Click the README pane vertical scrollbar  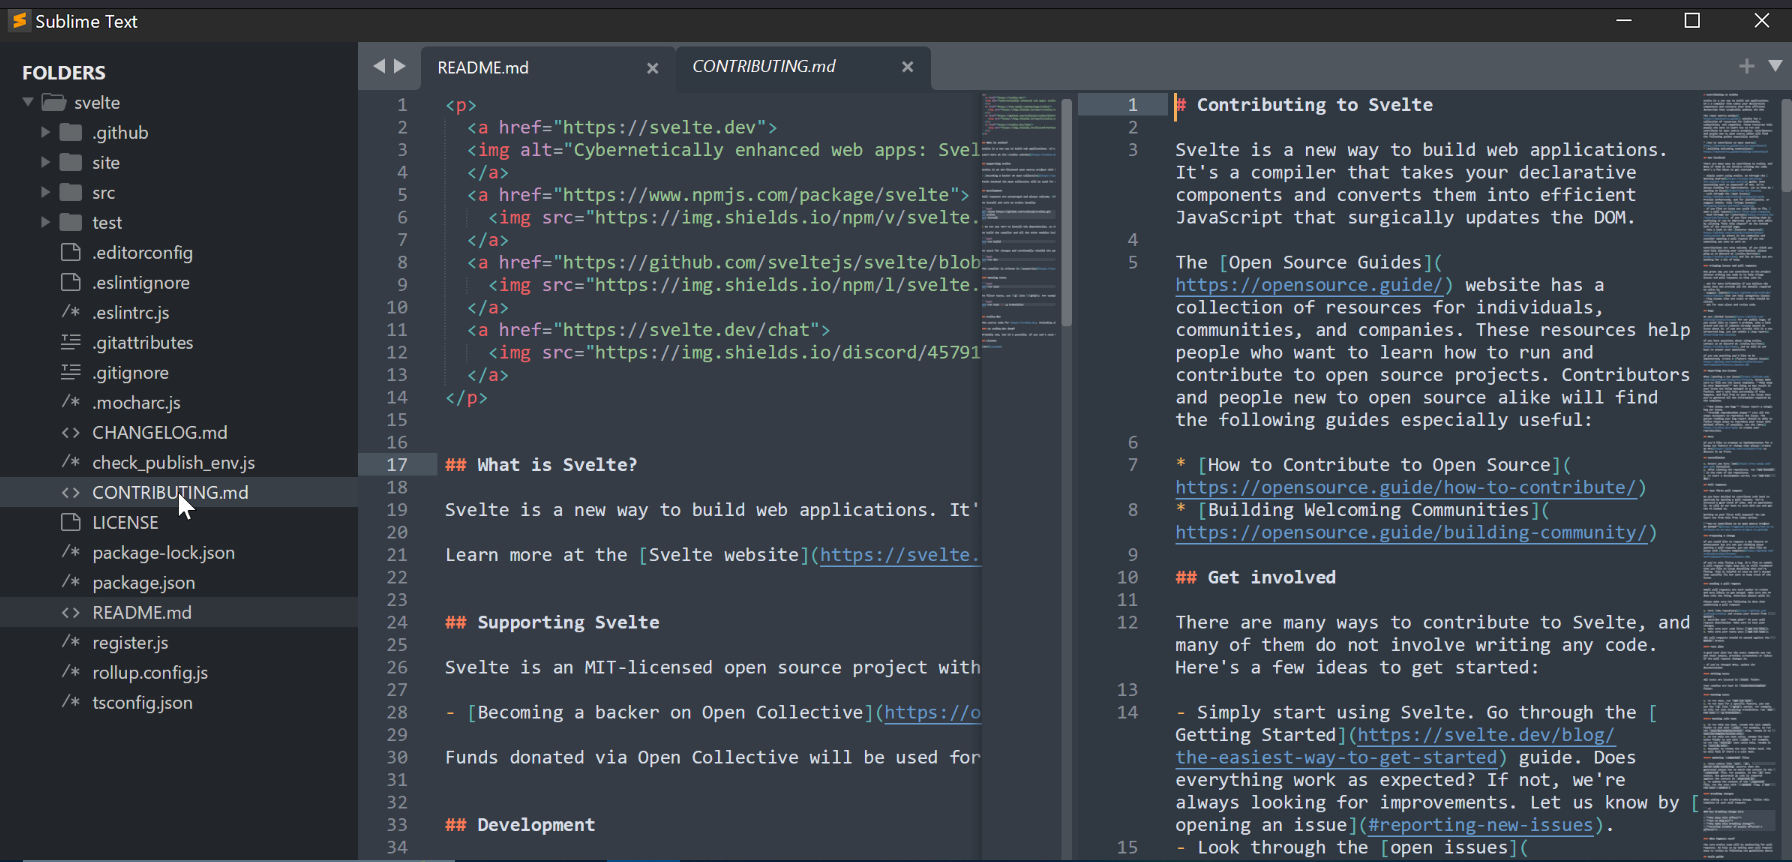tap(1066, 212)
